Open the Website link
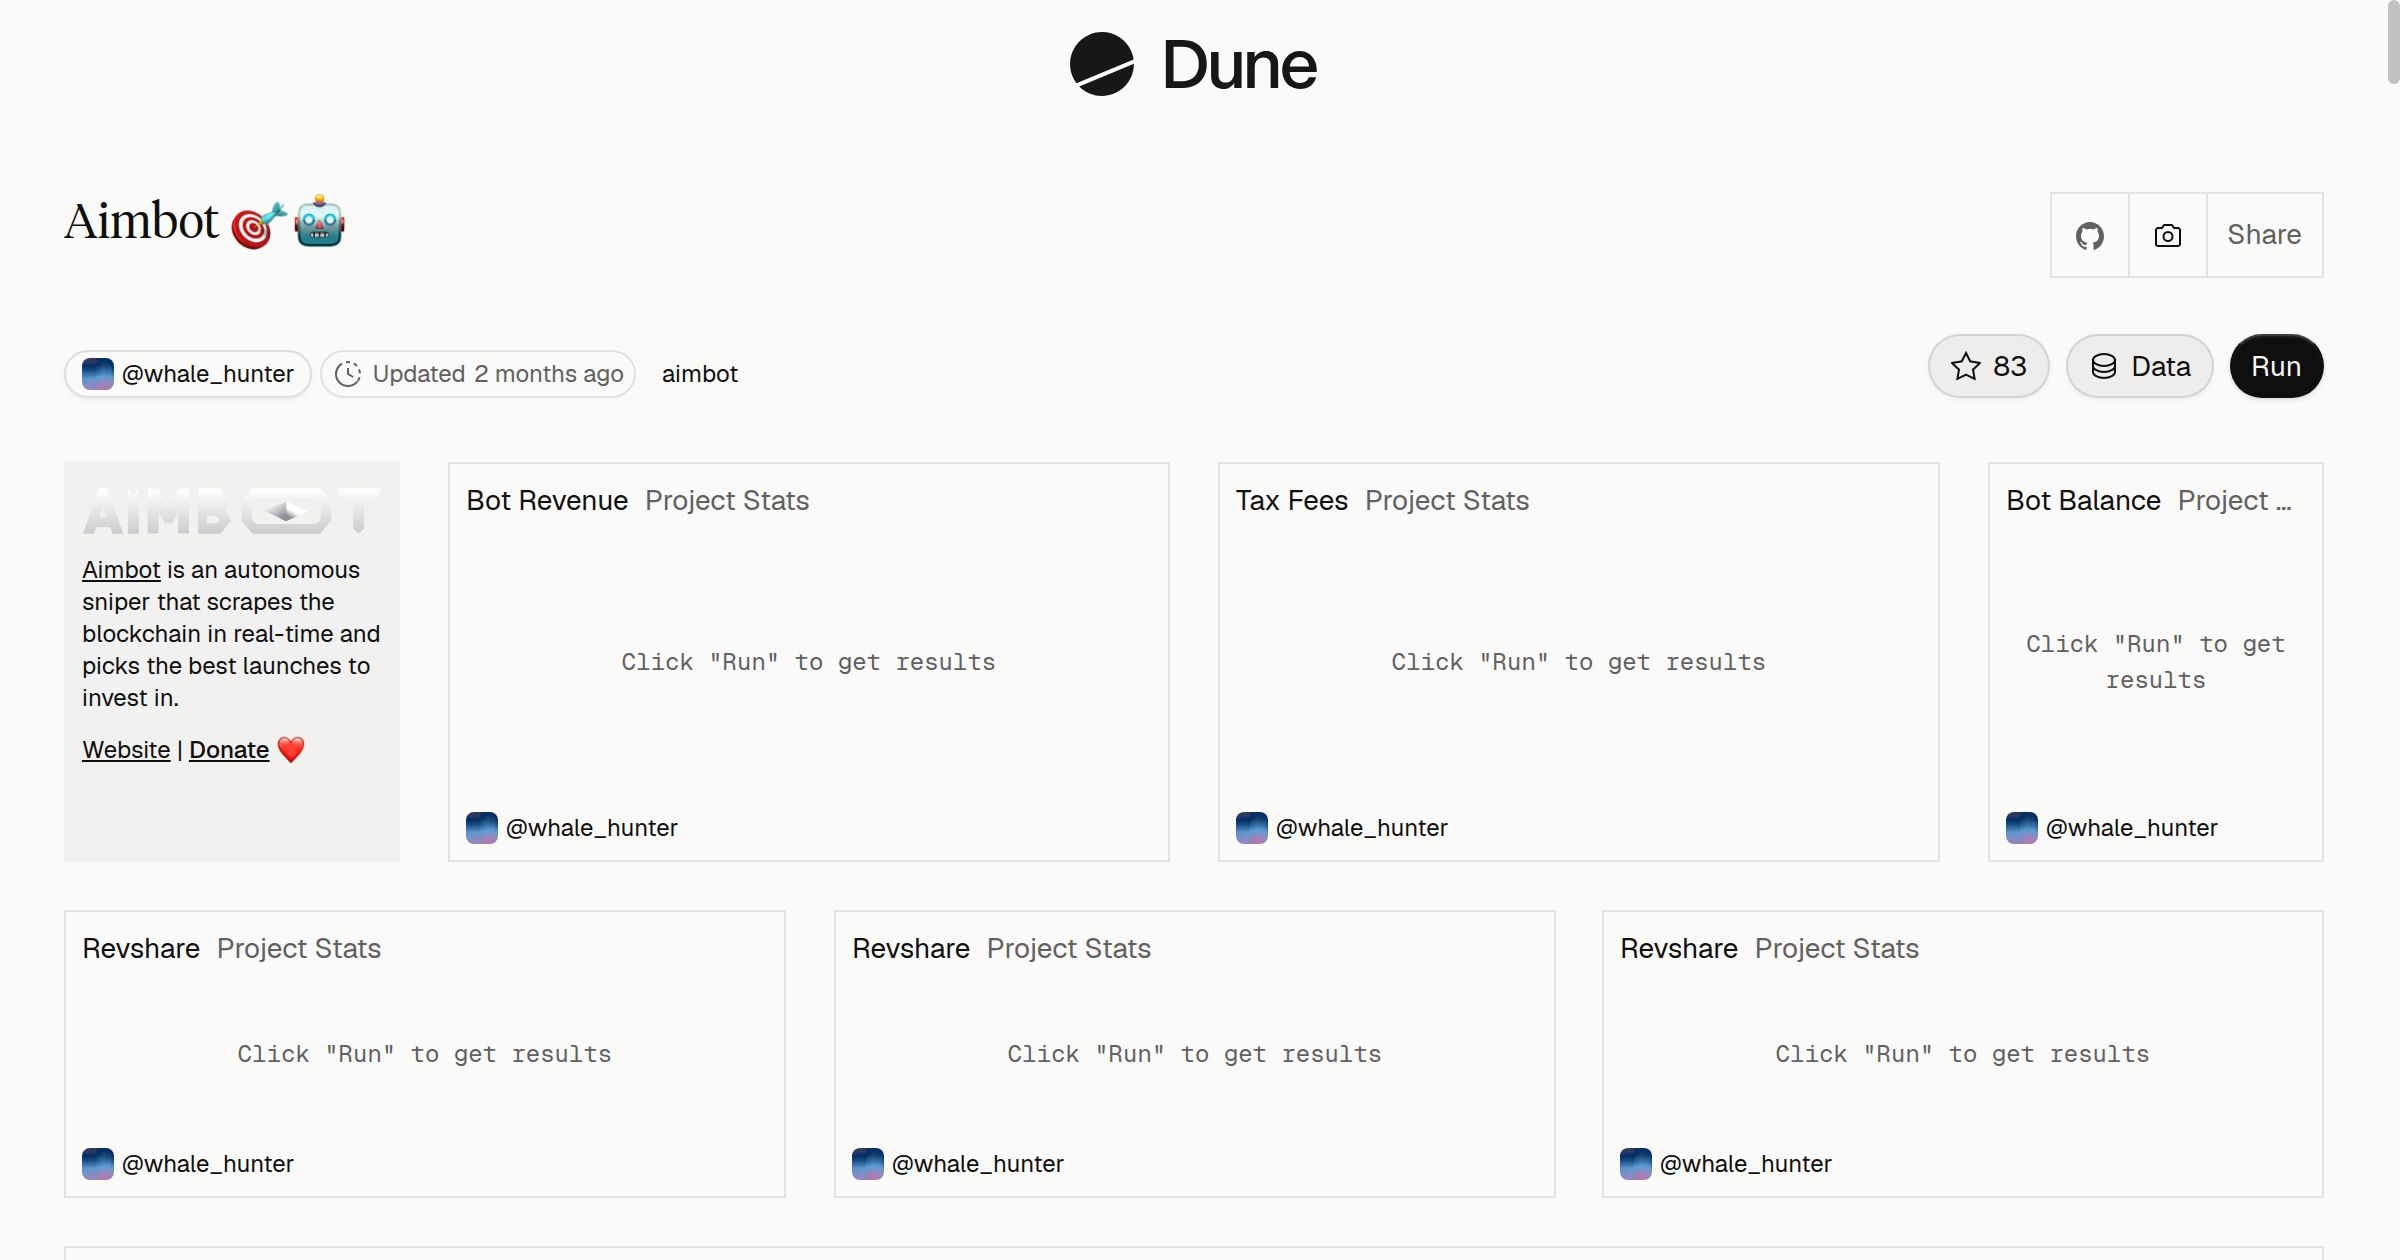Viewport: 2400px width, 1260px height. tap(126, 750)
